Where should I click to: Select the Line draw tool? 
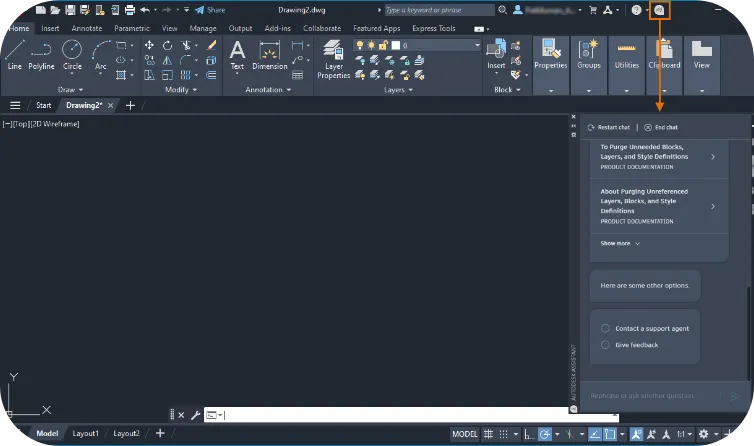pyautogui.click(x=14, y=54)
